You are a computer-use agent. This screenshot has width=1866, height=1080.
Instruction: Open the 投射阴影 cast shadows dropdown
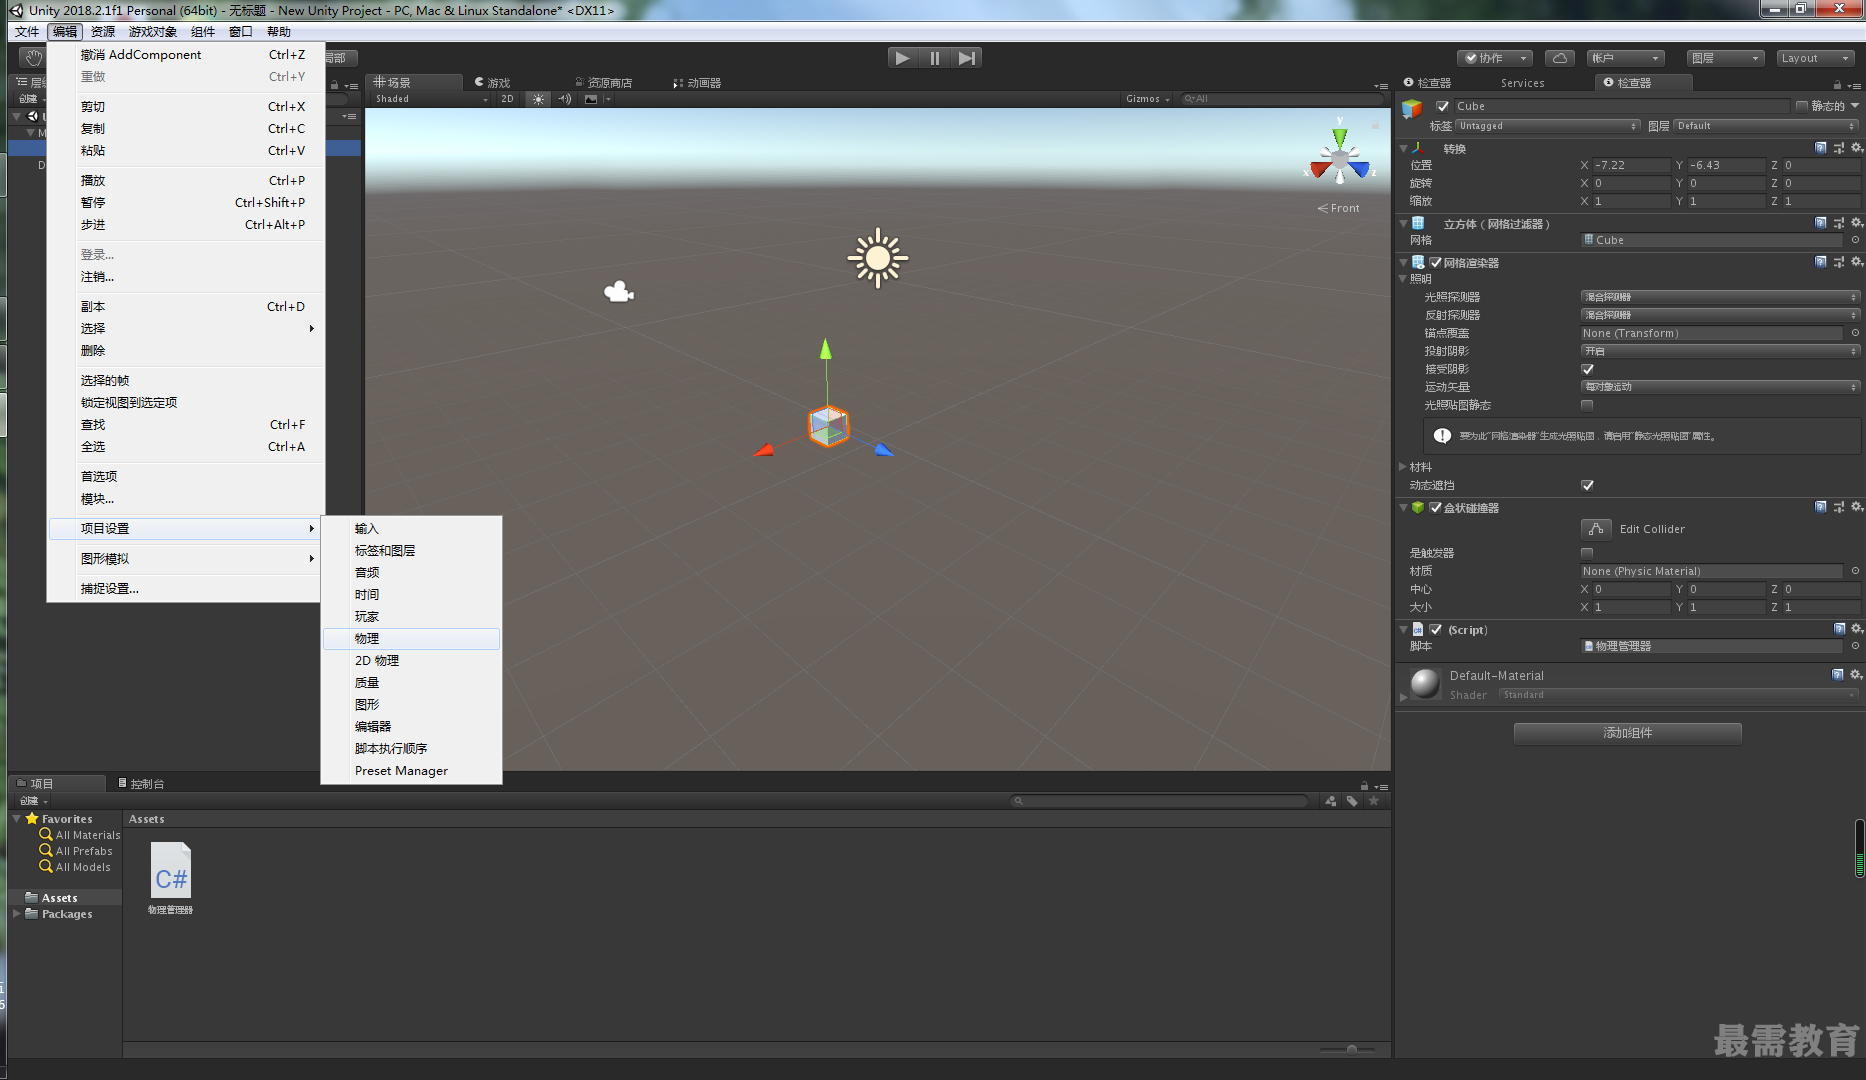[x=1720, y=351]
